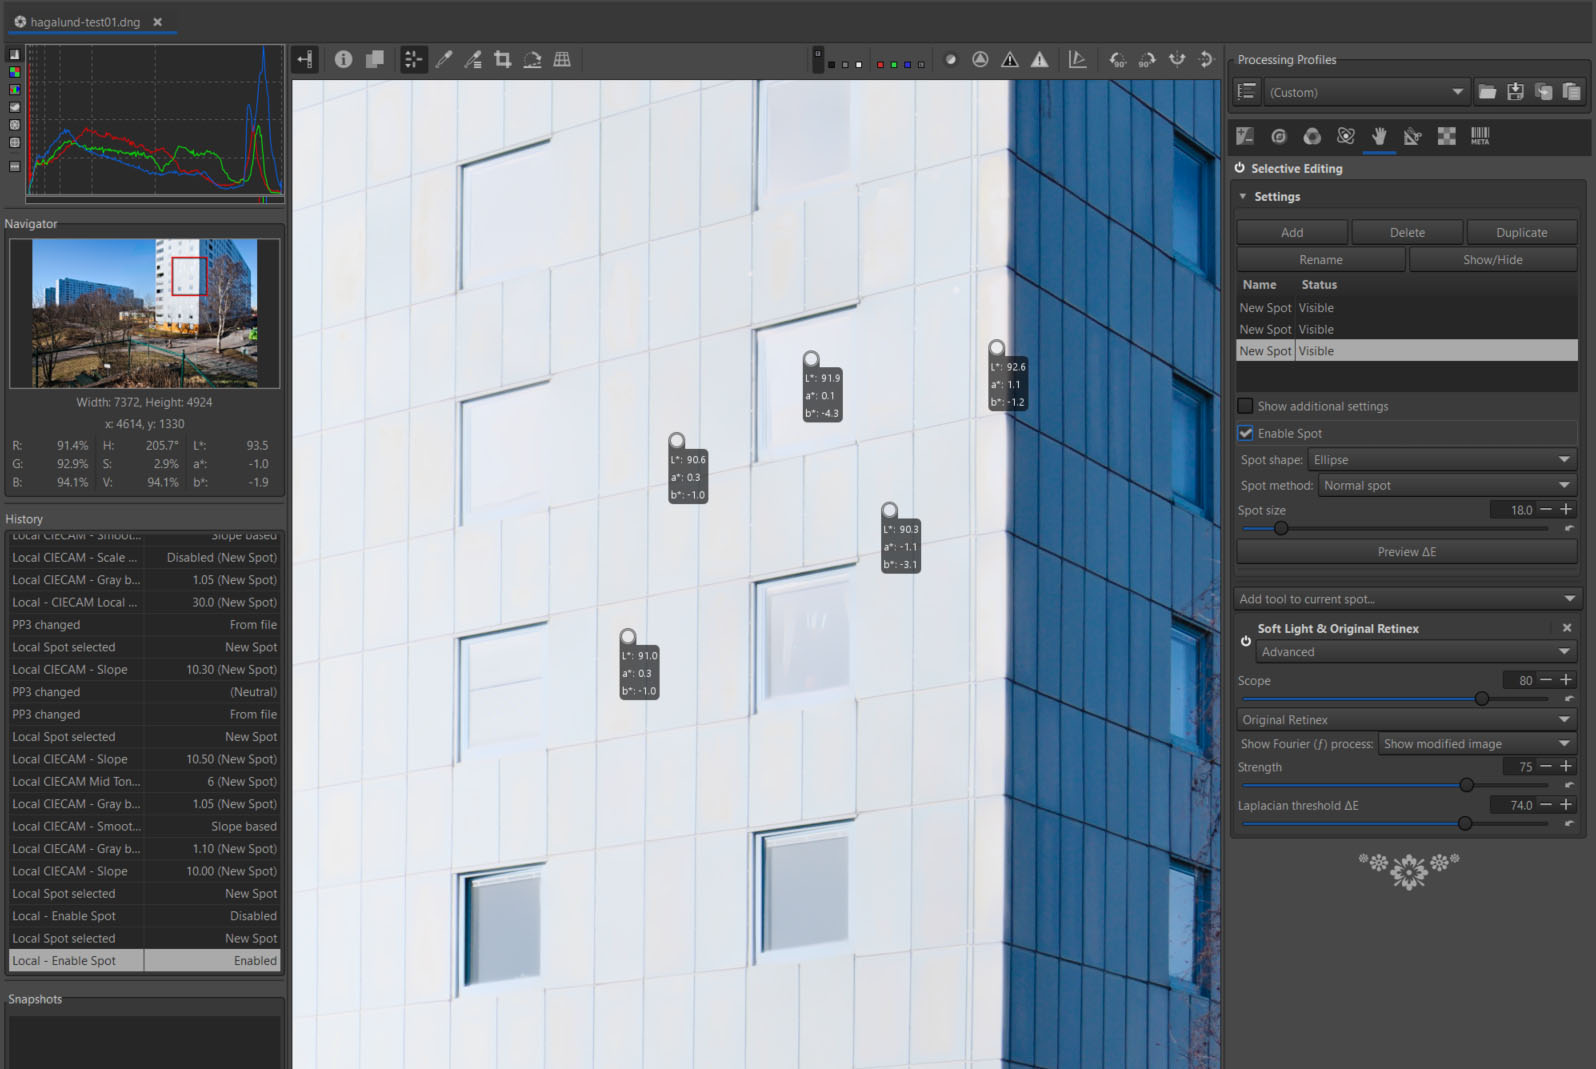The height and width of the screenshot is (1069, 1596).
Task: Open the Exposure tools tab
Action: coord(1245,136)
